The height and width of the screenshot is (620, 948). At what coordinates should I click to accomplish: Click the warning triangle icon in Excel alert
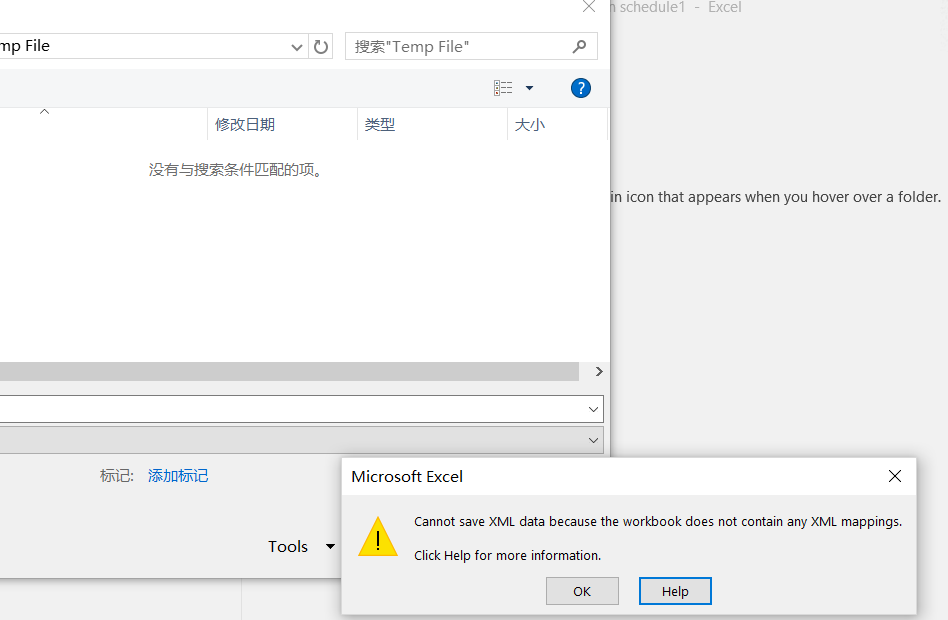coord(378,537)
